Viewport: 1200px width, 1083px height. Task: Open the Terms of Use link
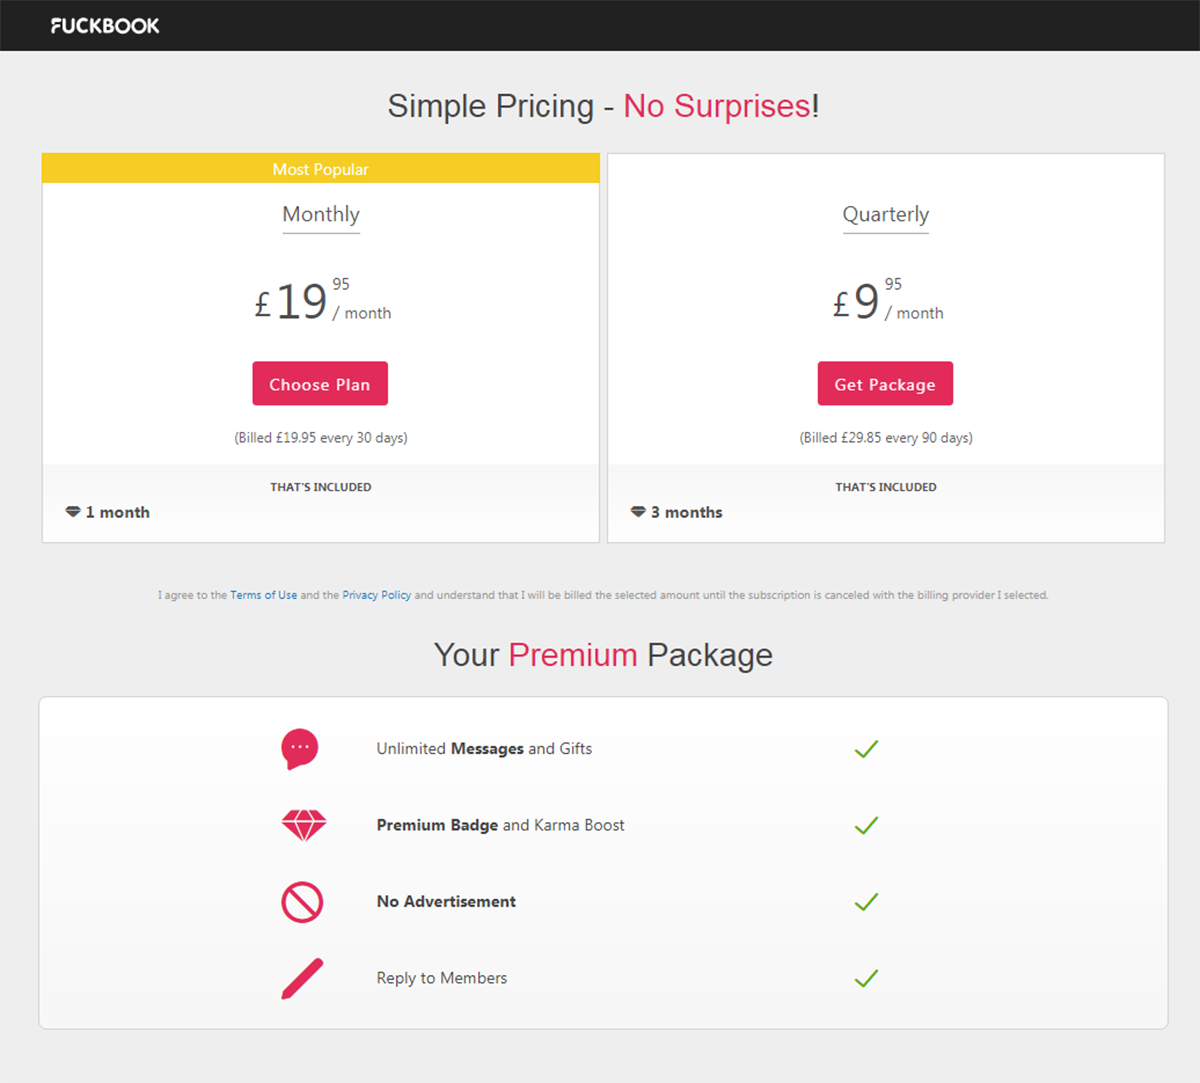[264, 595]
